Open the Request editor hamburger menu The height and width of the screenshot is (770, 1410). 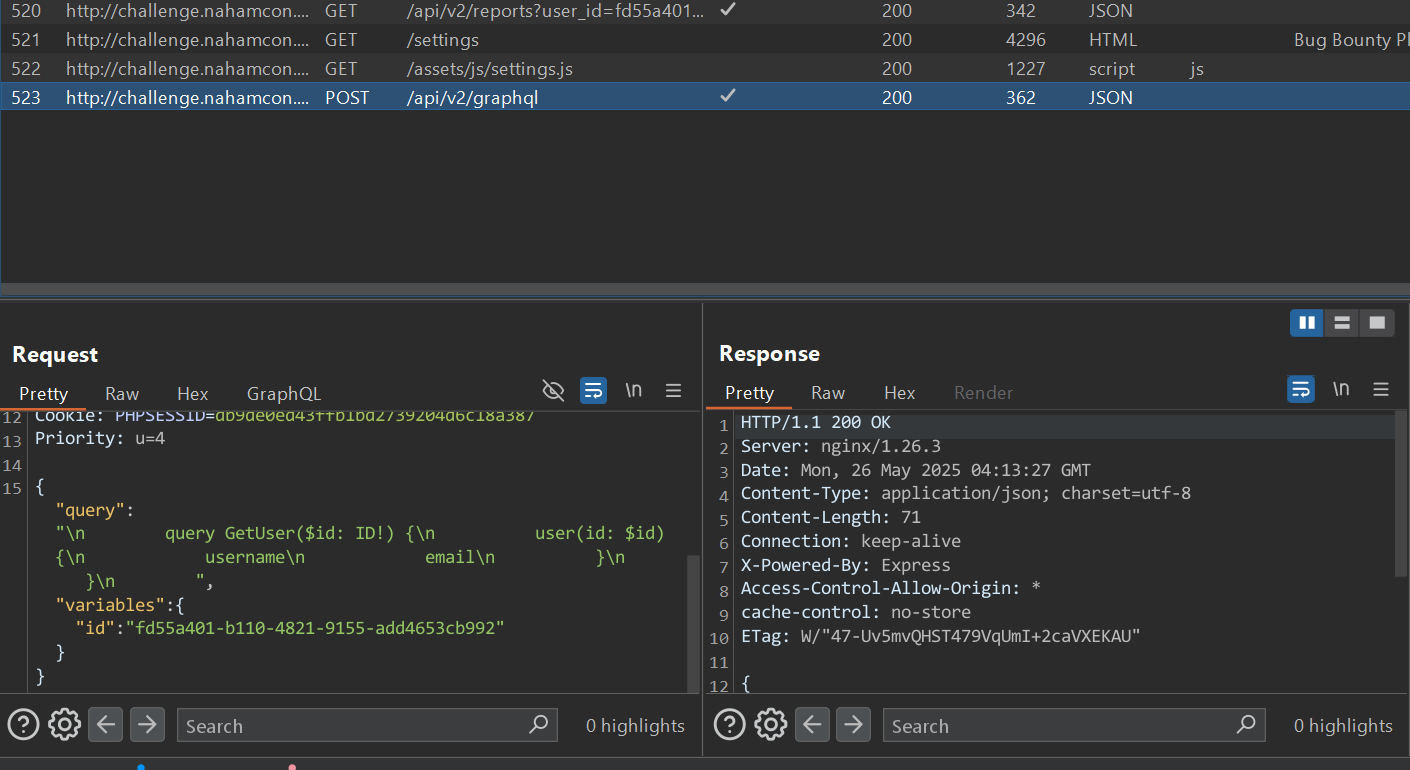click(674, 390)
